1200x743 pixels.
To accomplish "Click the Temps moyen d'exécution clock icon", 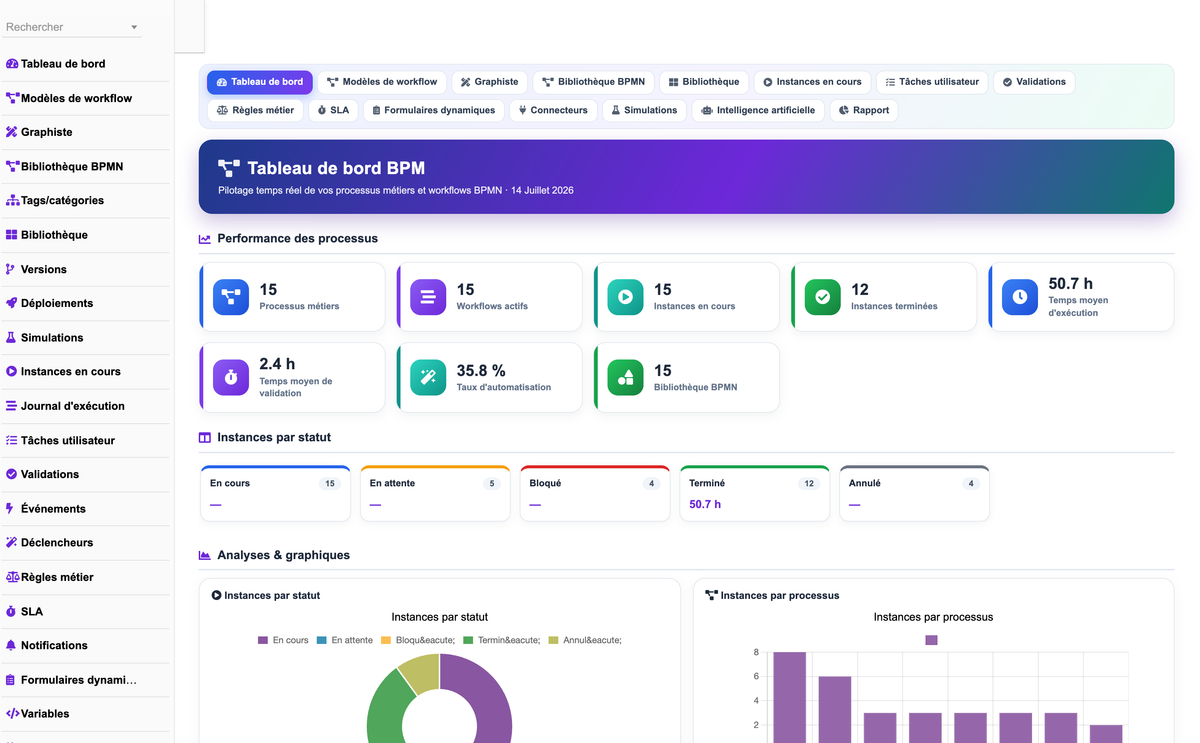I will [x=1020, y=297].
